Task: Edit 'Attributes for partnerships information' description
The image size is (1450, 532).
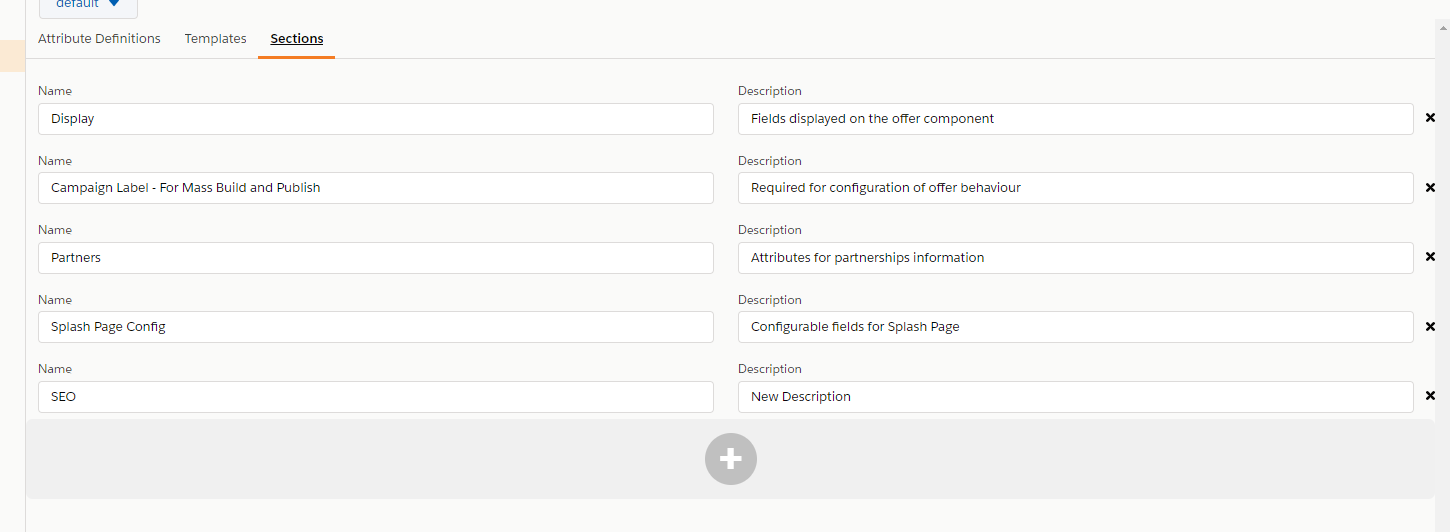Action: 1075,258
